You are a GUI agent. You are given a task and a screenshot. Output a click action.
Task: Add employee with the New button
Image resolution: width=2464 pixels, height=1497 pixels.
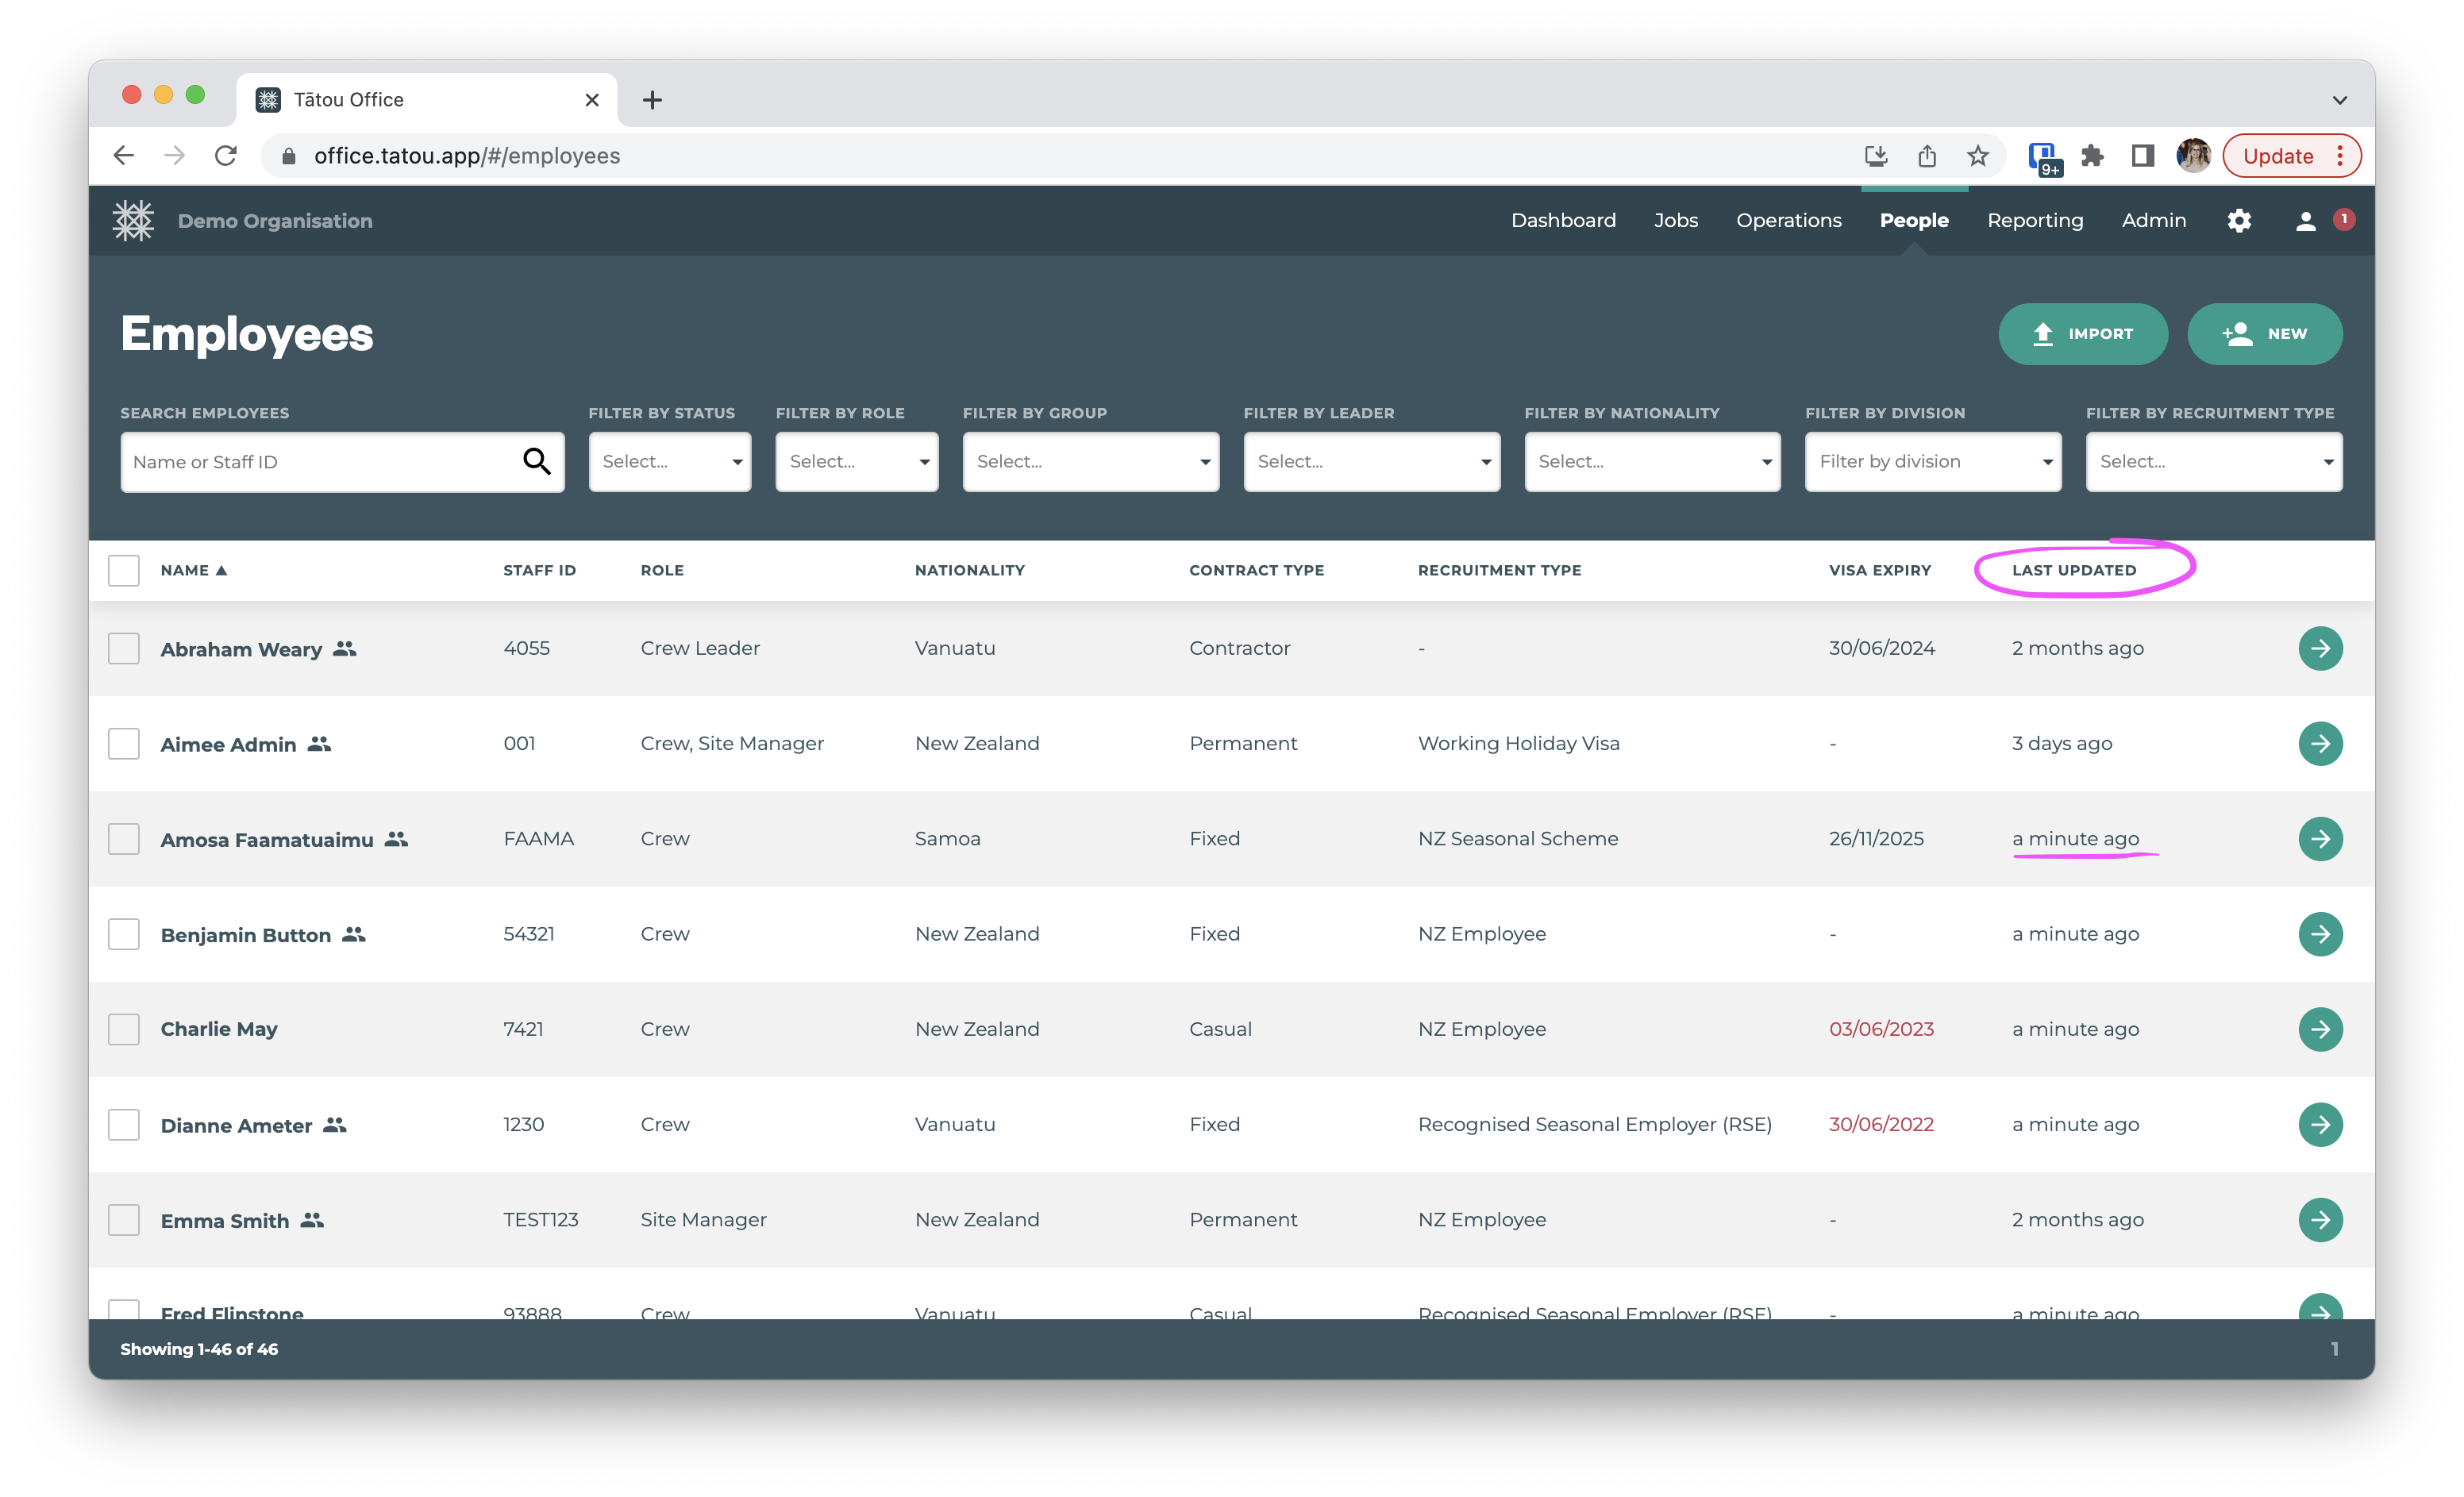tap(2263, 334)
